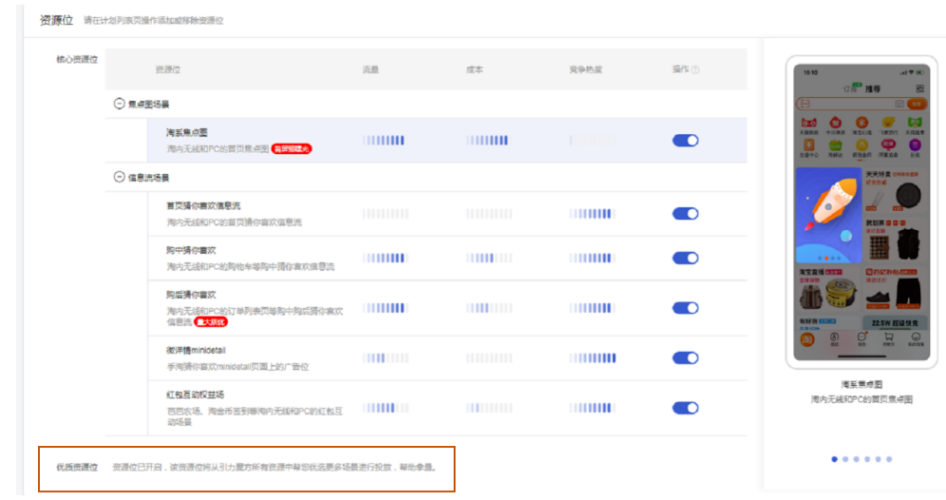Select the first active carousel dot
Viewport: 946px width, 500px height.
834,459
